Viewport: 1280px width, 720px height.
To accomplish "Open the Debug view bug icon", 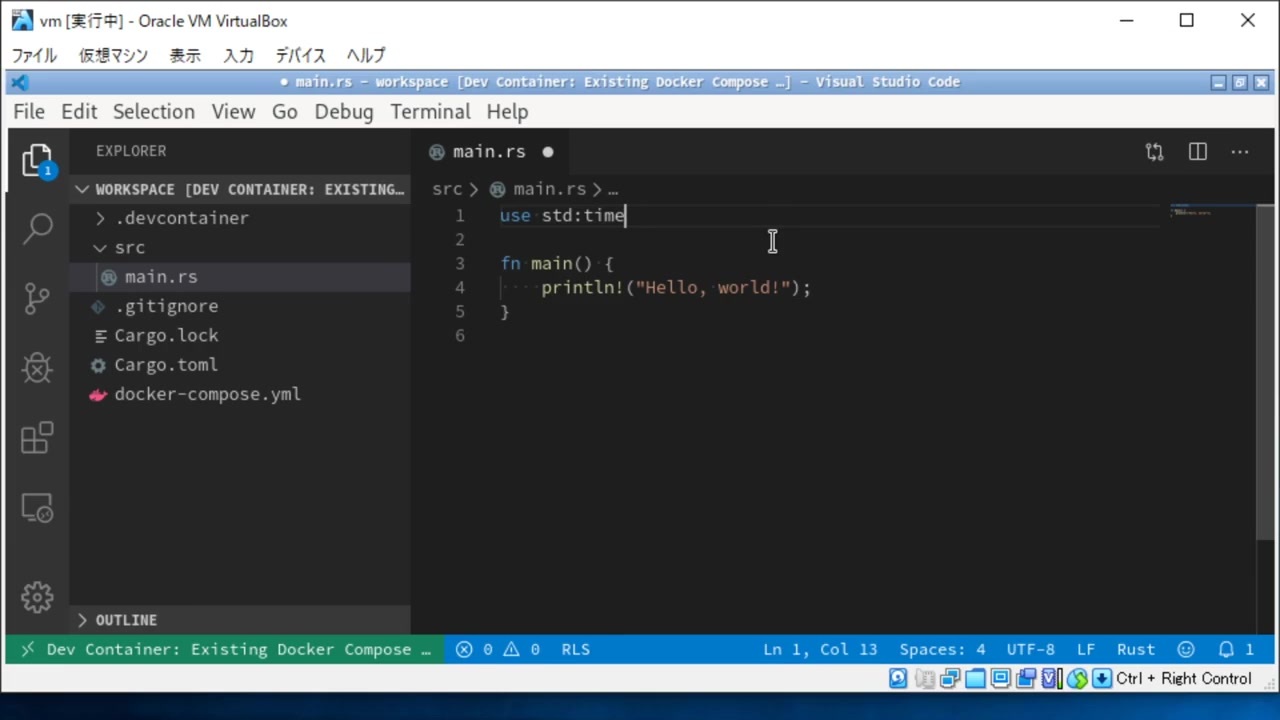I will pyautogui.click(x=37, y=368).
